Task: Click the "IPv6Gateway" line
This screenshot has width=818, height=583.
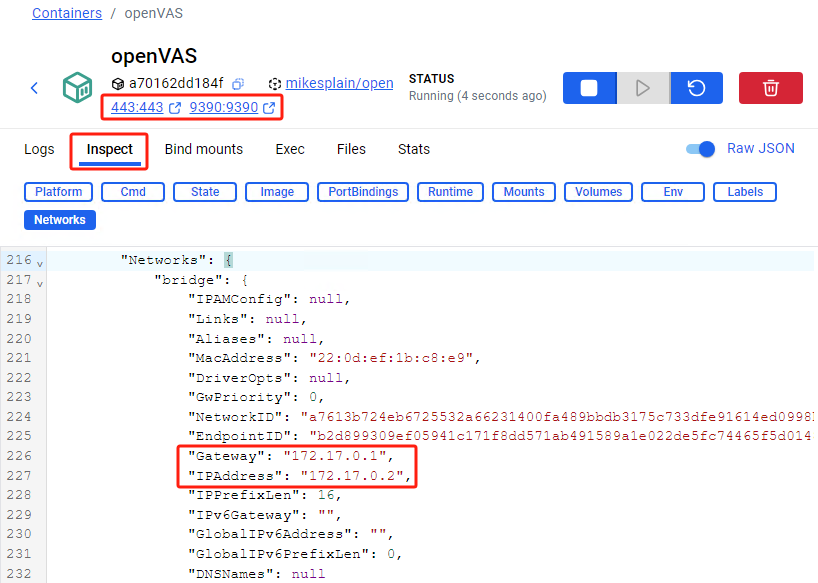Action: coord(264,515)
